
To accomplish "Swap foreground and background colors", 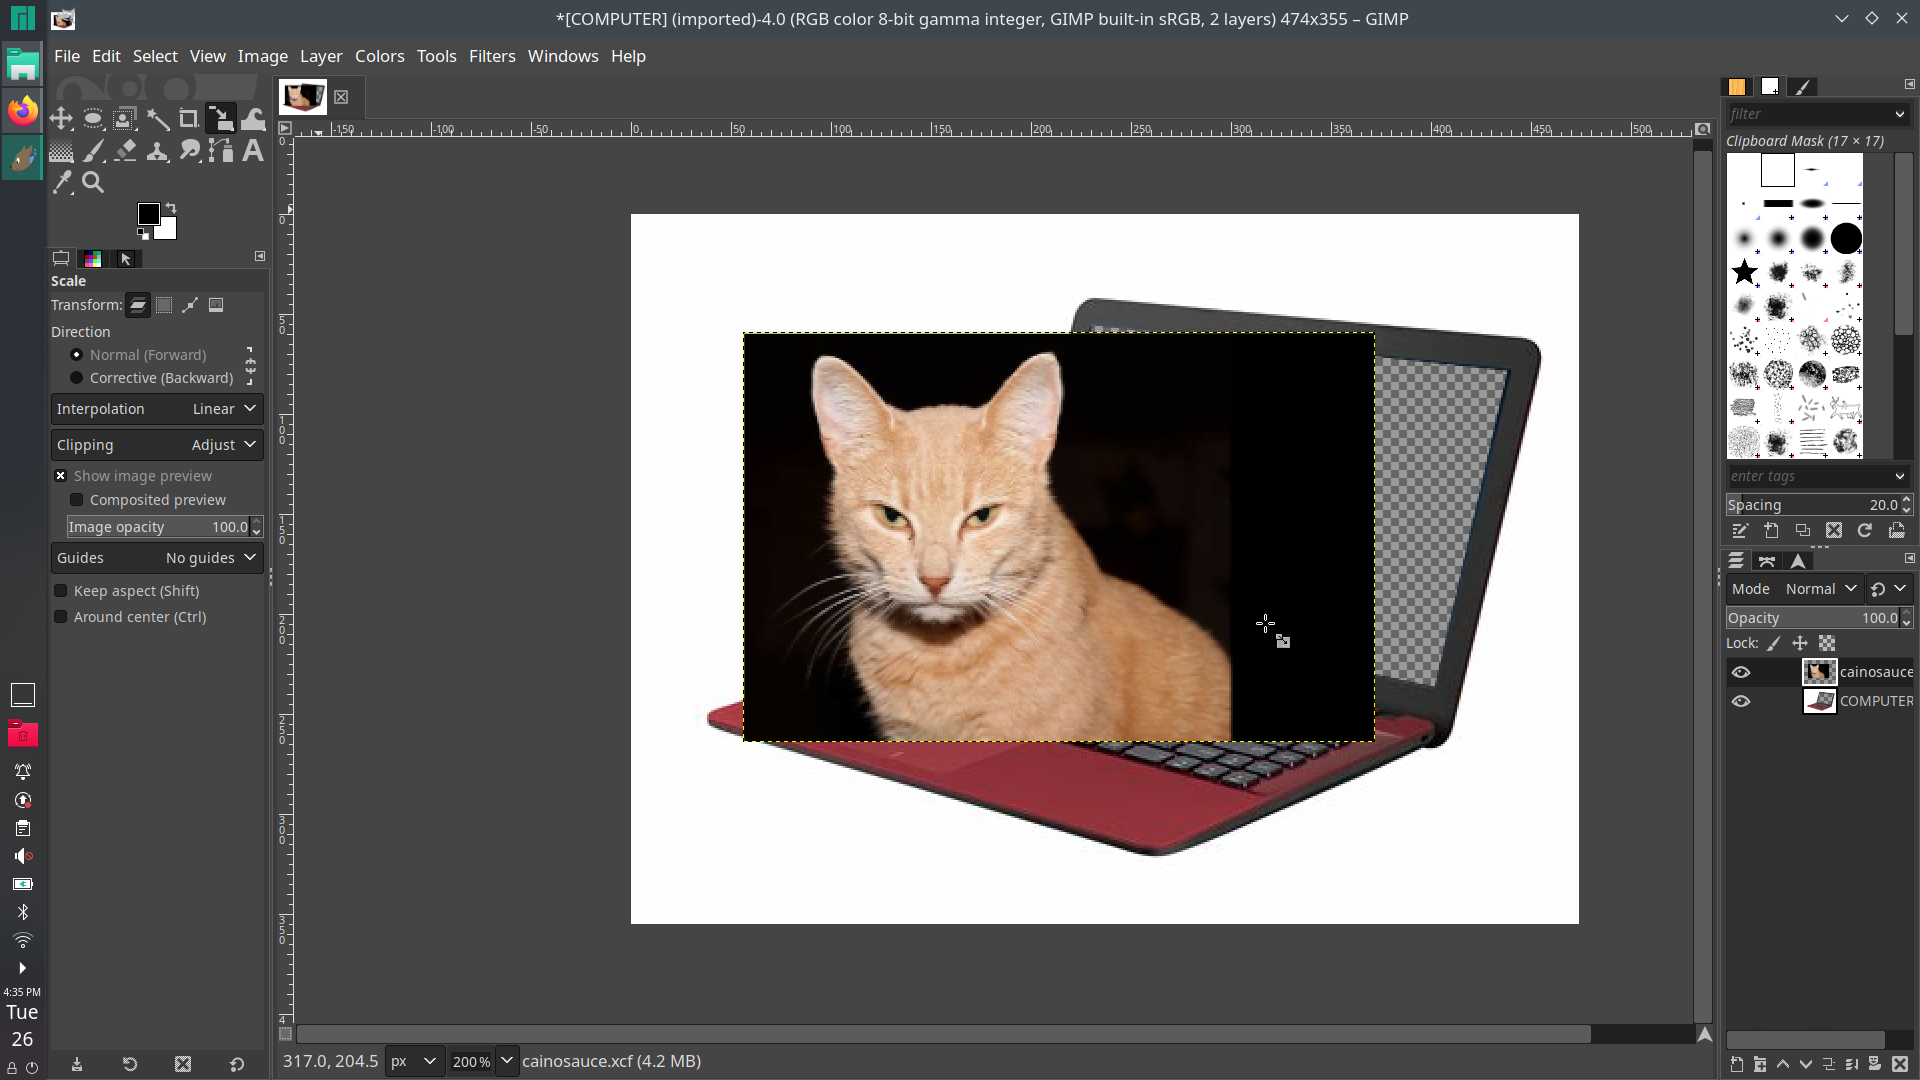I will point(171,208).
